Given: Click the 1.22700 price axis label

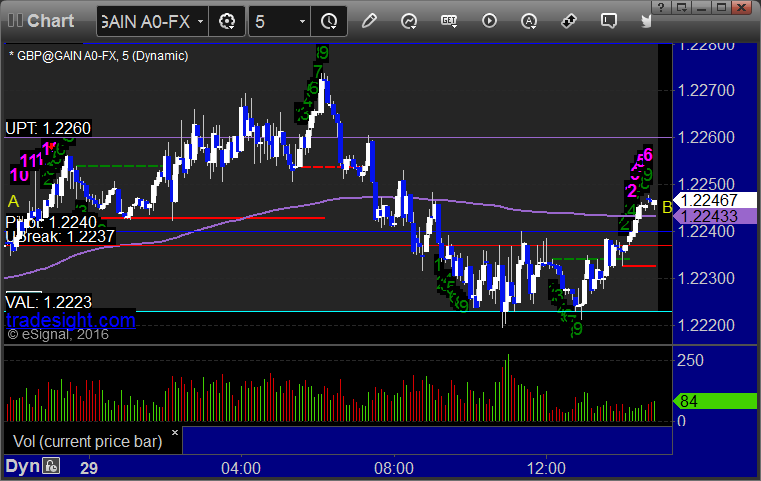Looking at the screenshot, I should pos(706,90).
